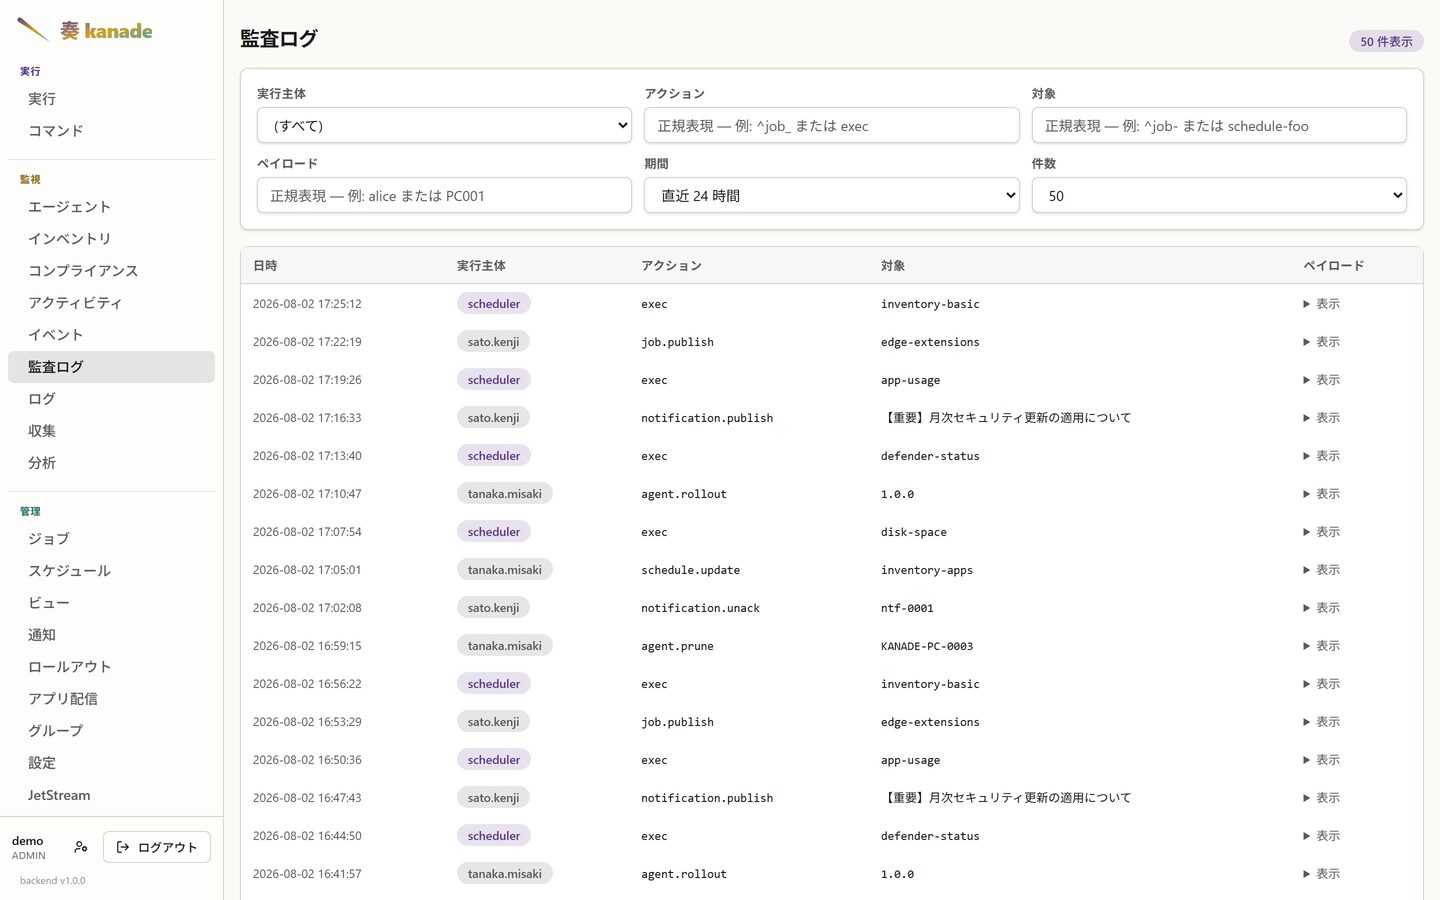Click the inventory-apps target cell
This screenshot has height=900, width=1440.
pyautogui.click(x=927, y=570)
